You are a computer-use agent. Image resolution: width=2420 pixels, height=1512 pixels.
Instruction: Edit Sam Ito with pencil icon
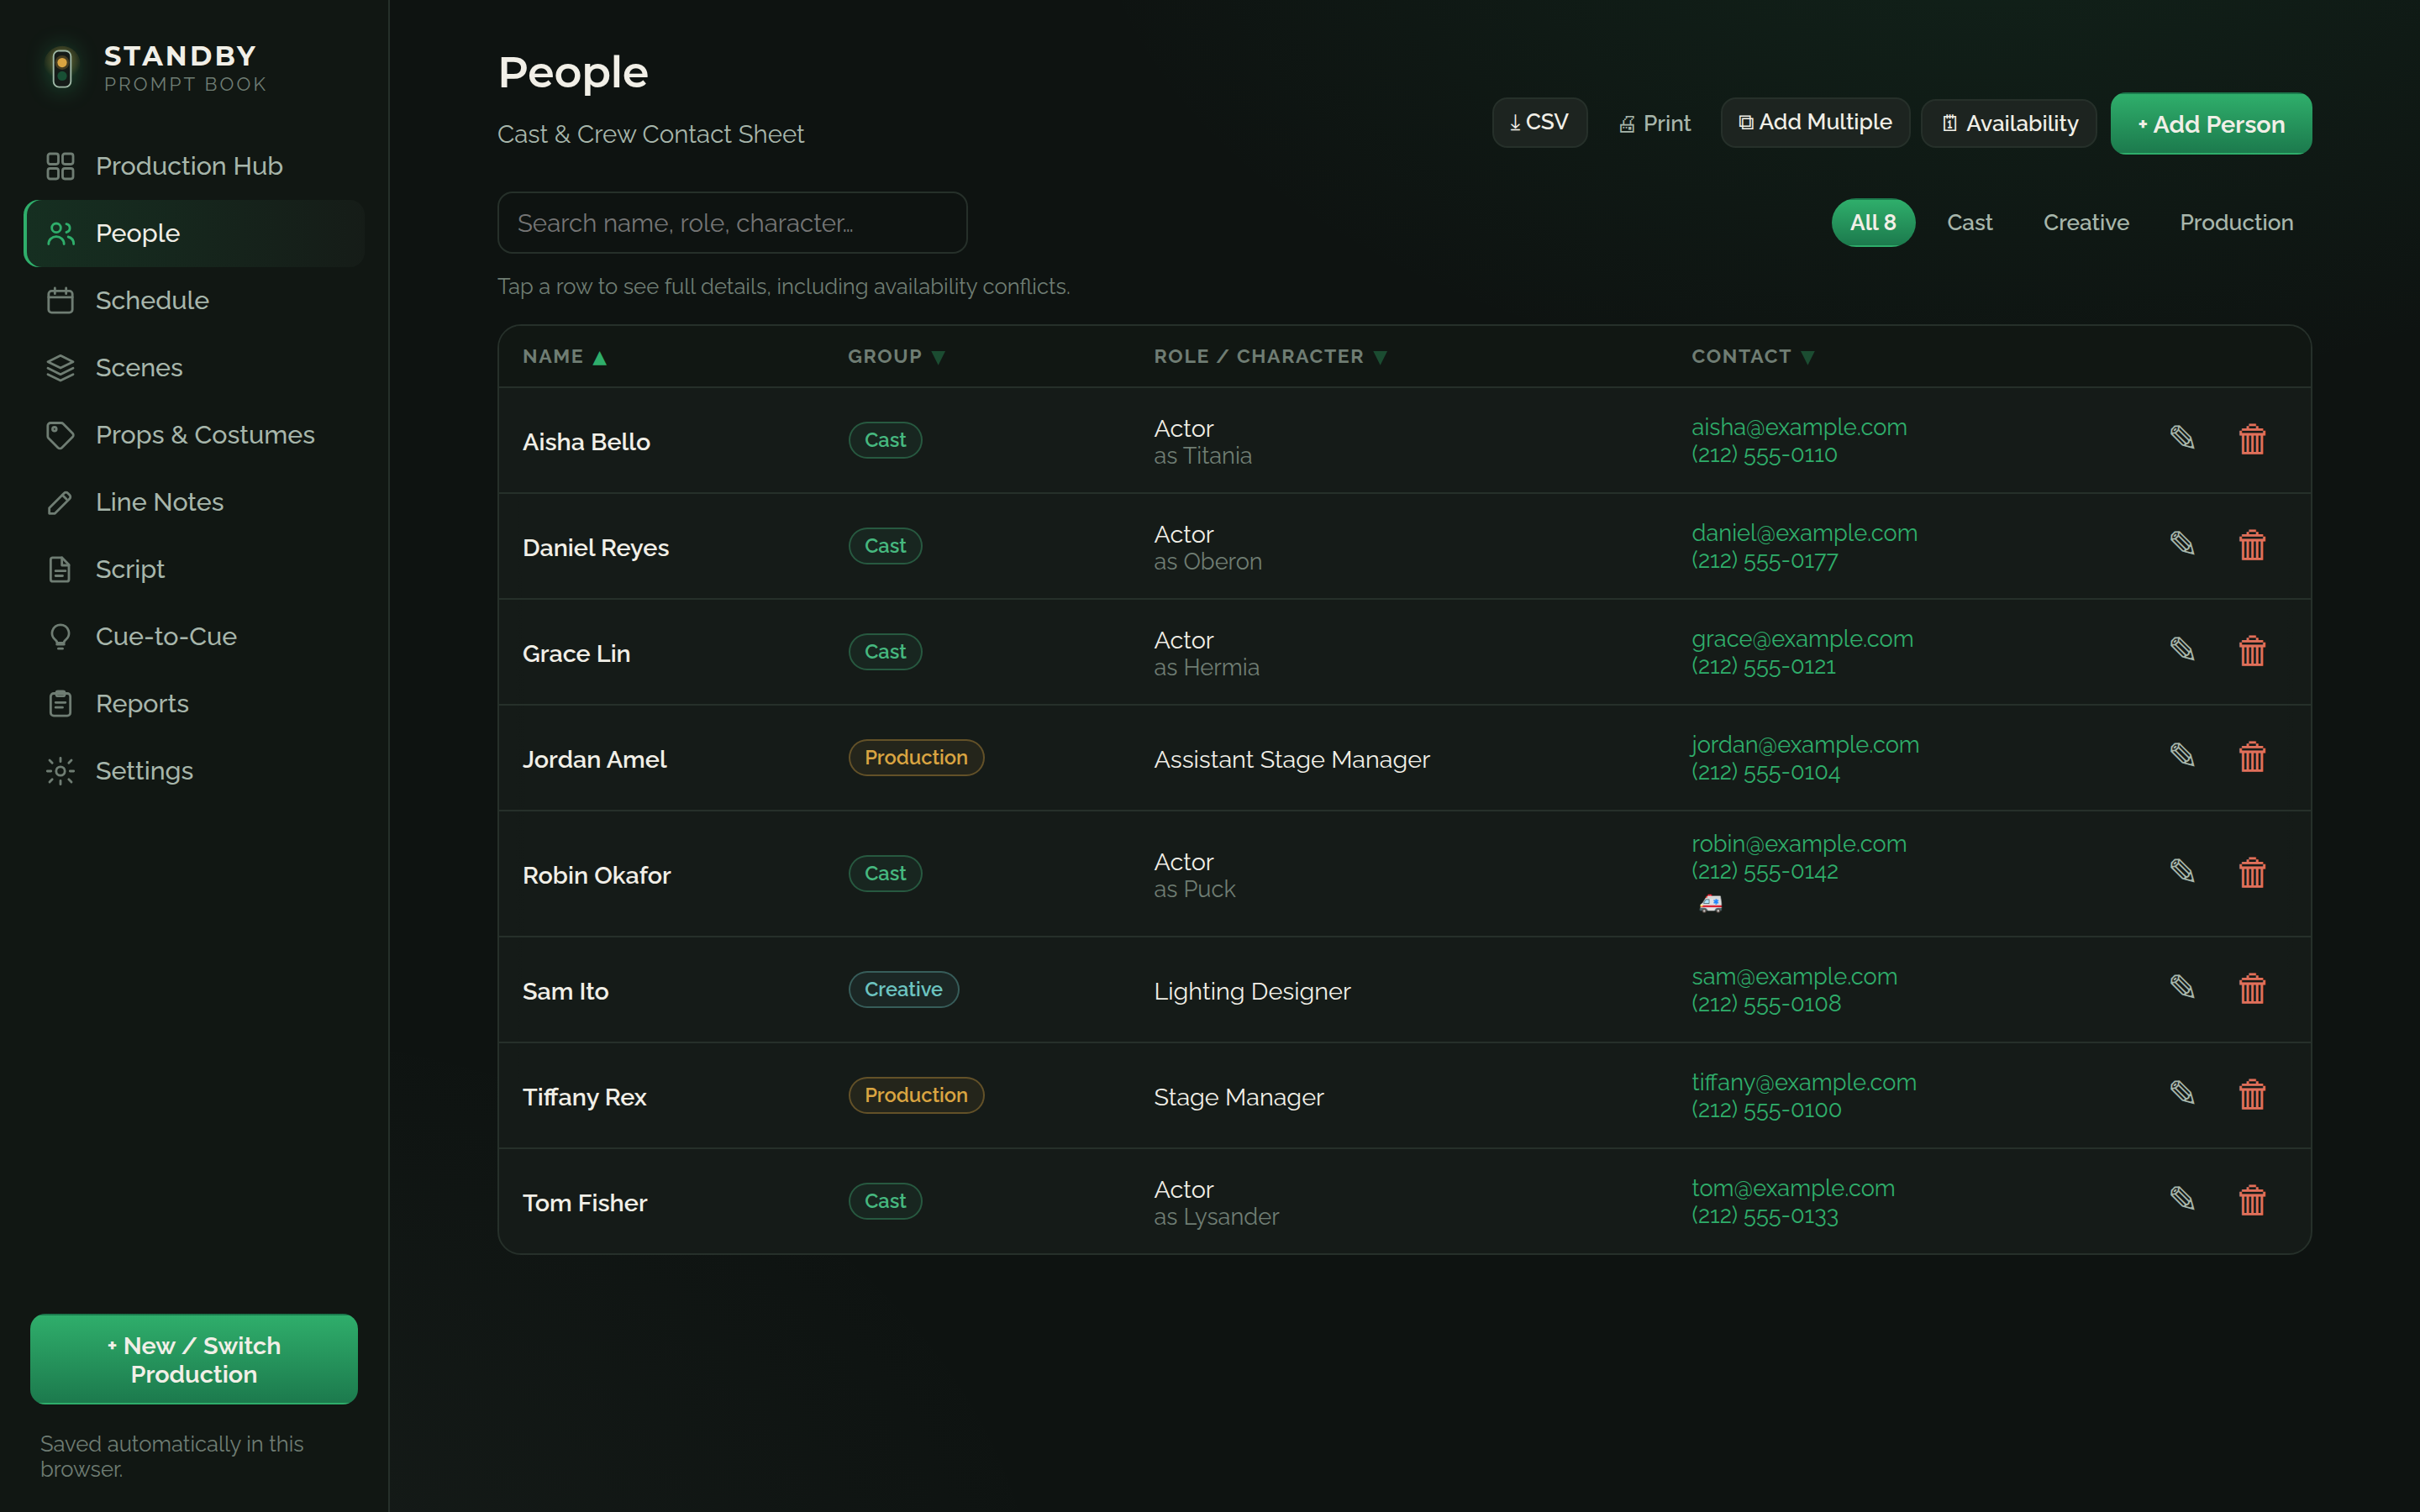pyautogui.click(x=2182, y=988)
